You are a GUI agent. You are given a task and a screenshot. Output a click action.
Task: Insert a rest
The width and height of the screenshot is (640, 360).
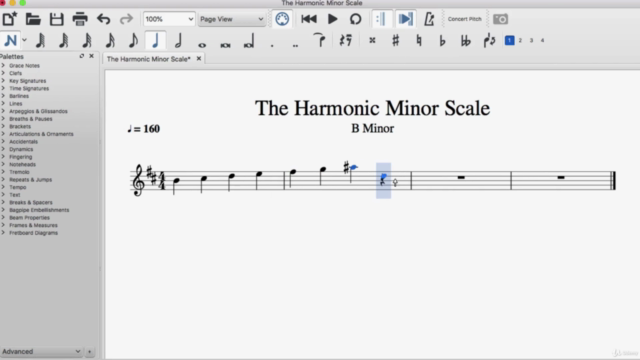[x=345, y=40]
